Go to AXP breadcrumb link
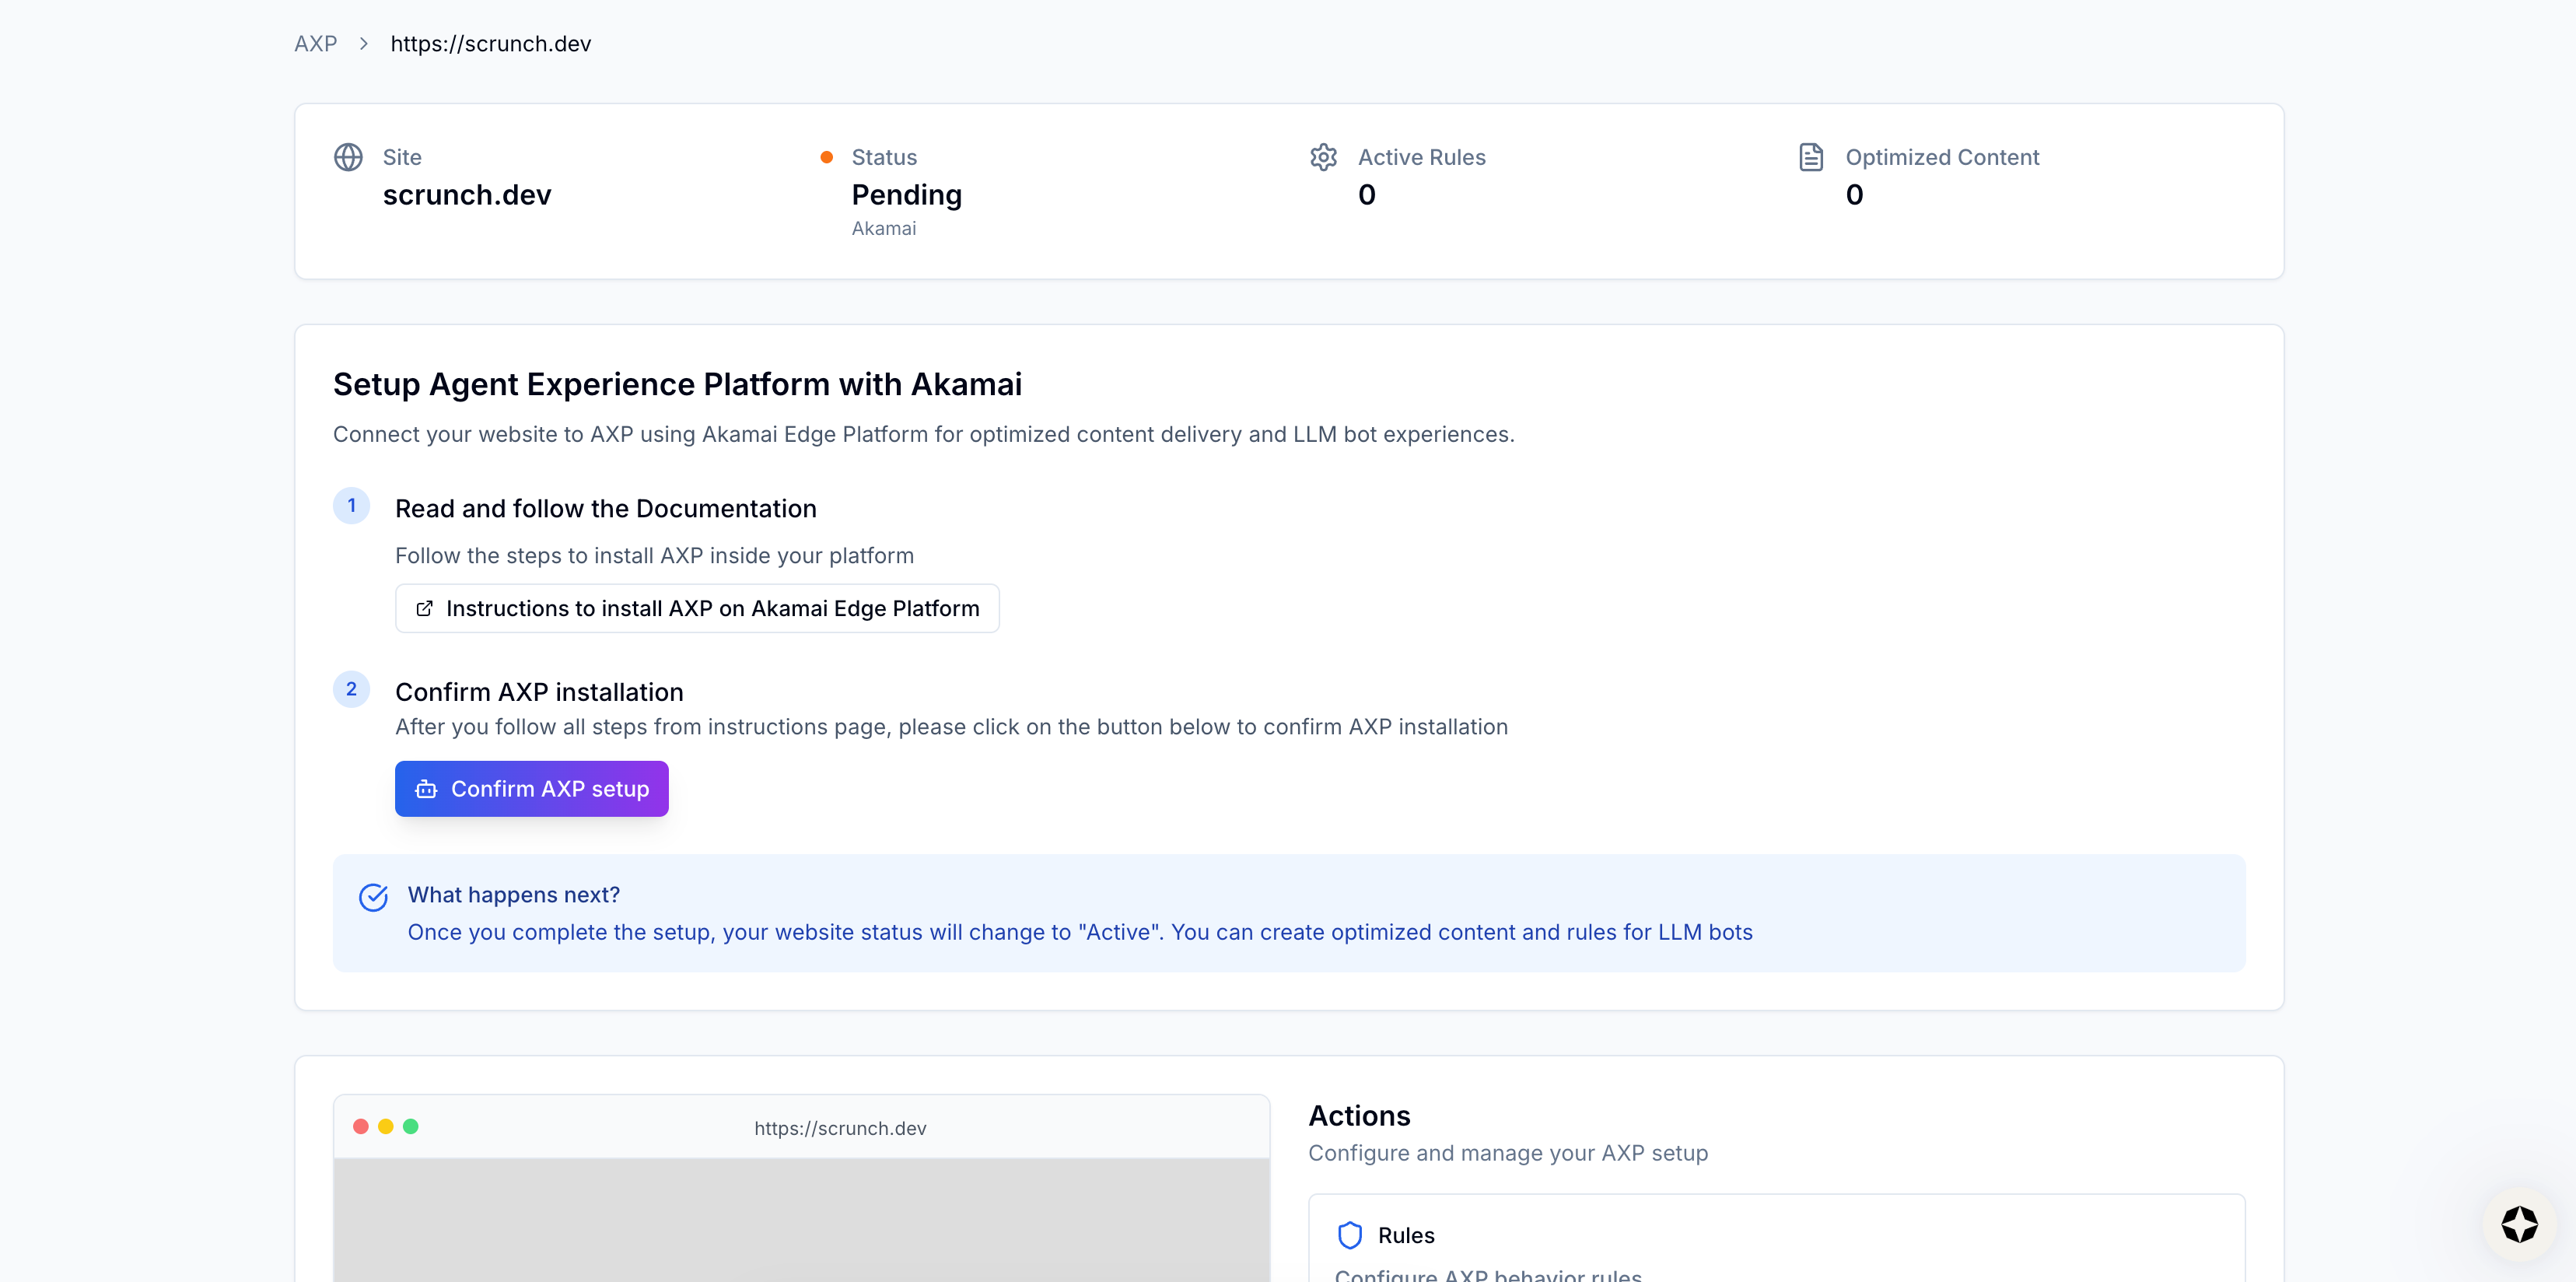Screen dimensions: 2576x1282 point(315,44)
